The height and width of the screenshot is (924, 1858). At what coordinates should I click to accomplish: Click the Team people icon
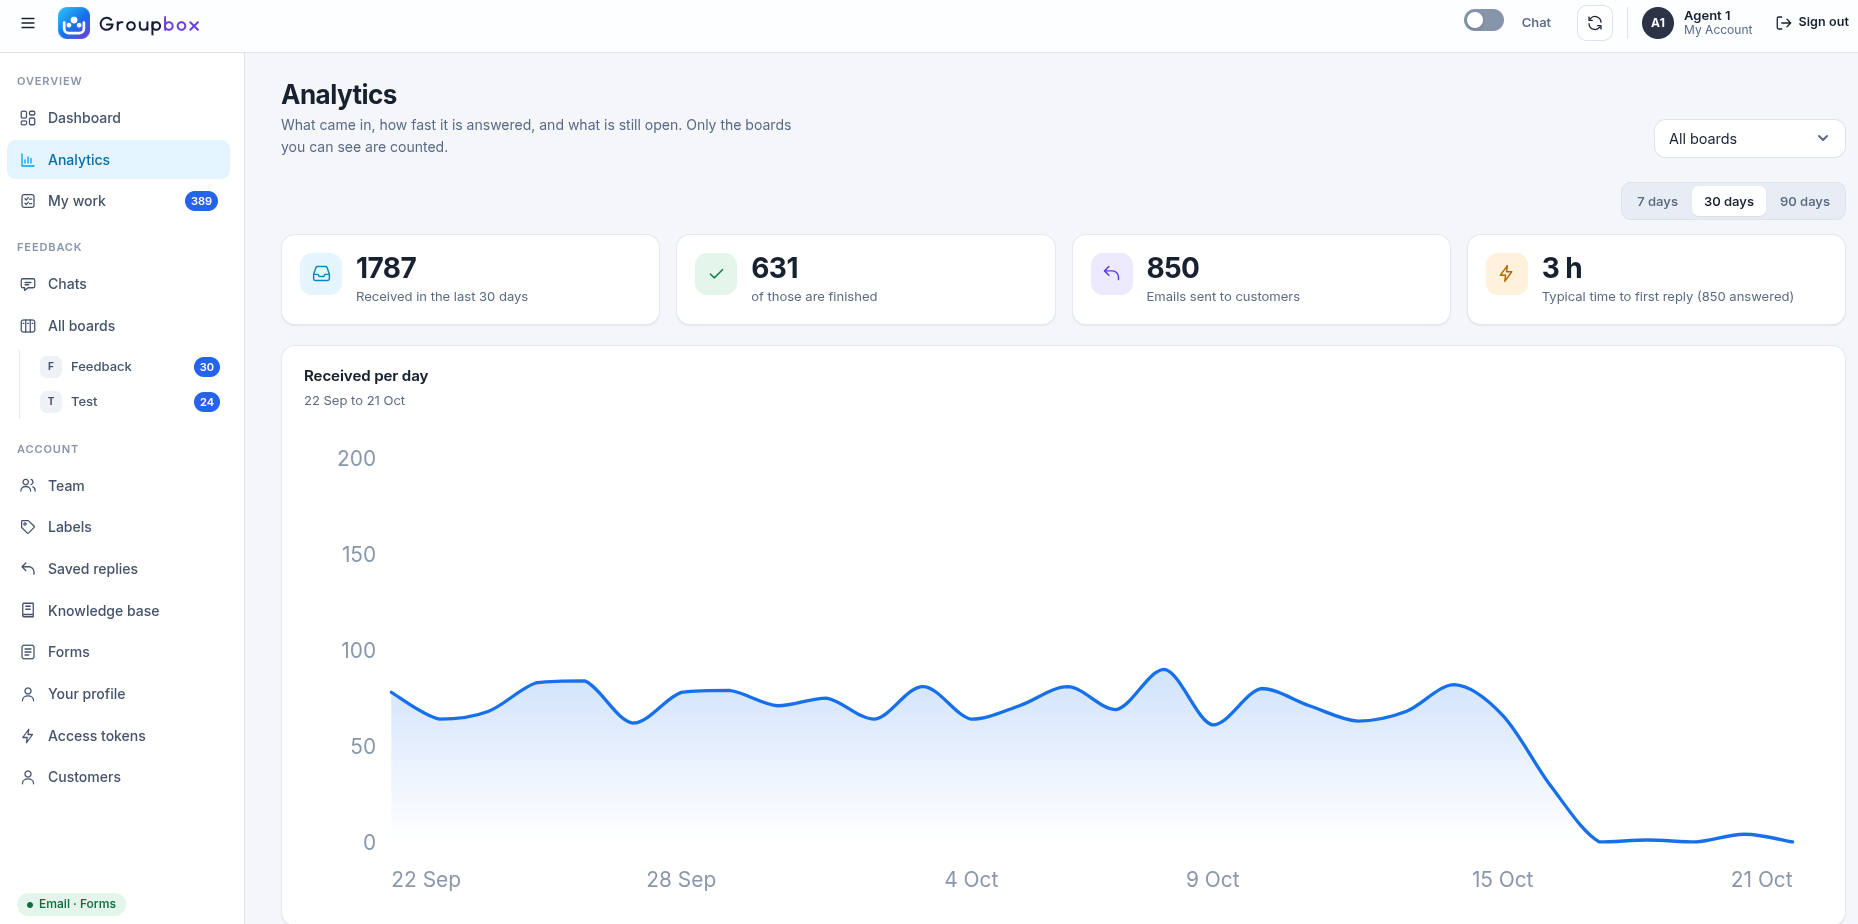[28, 486]
